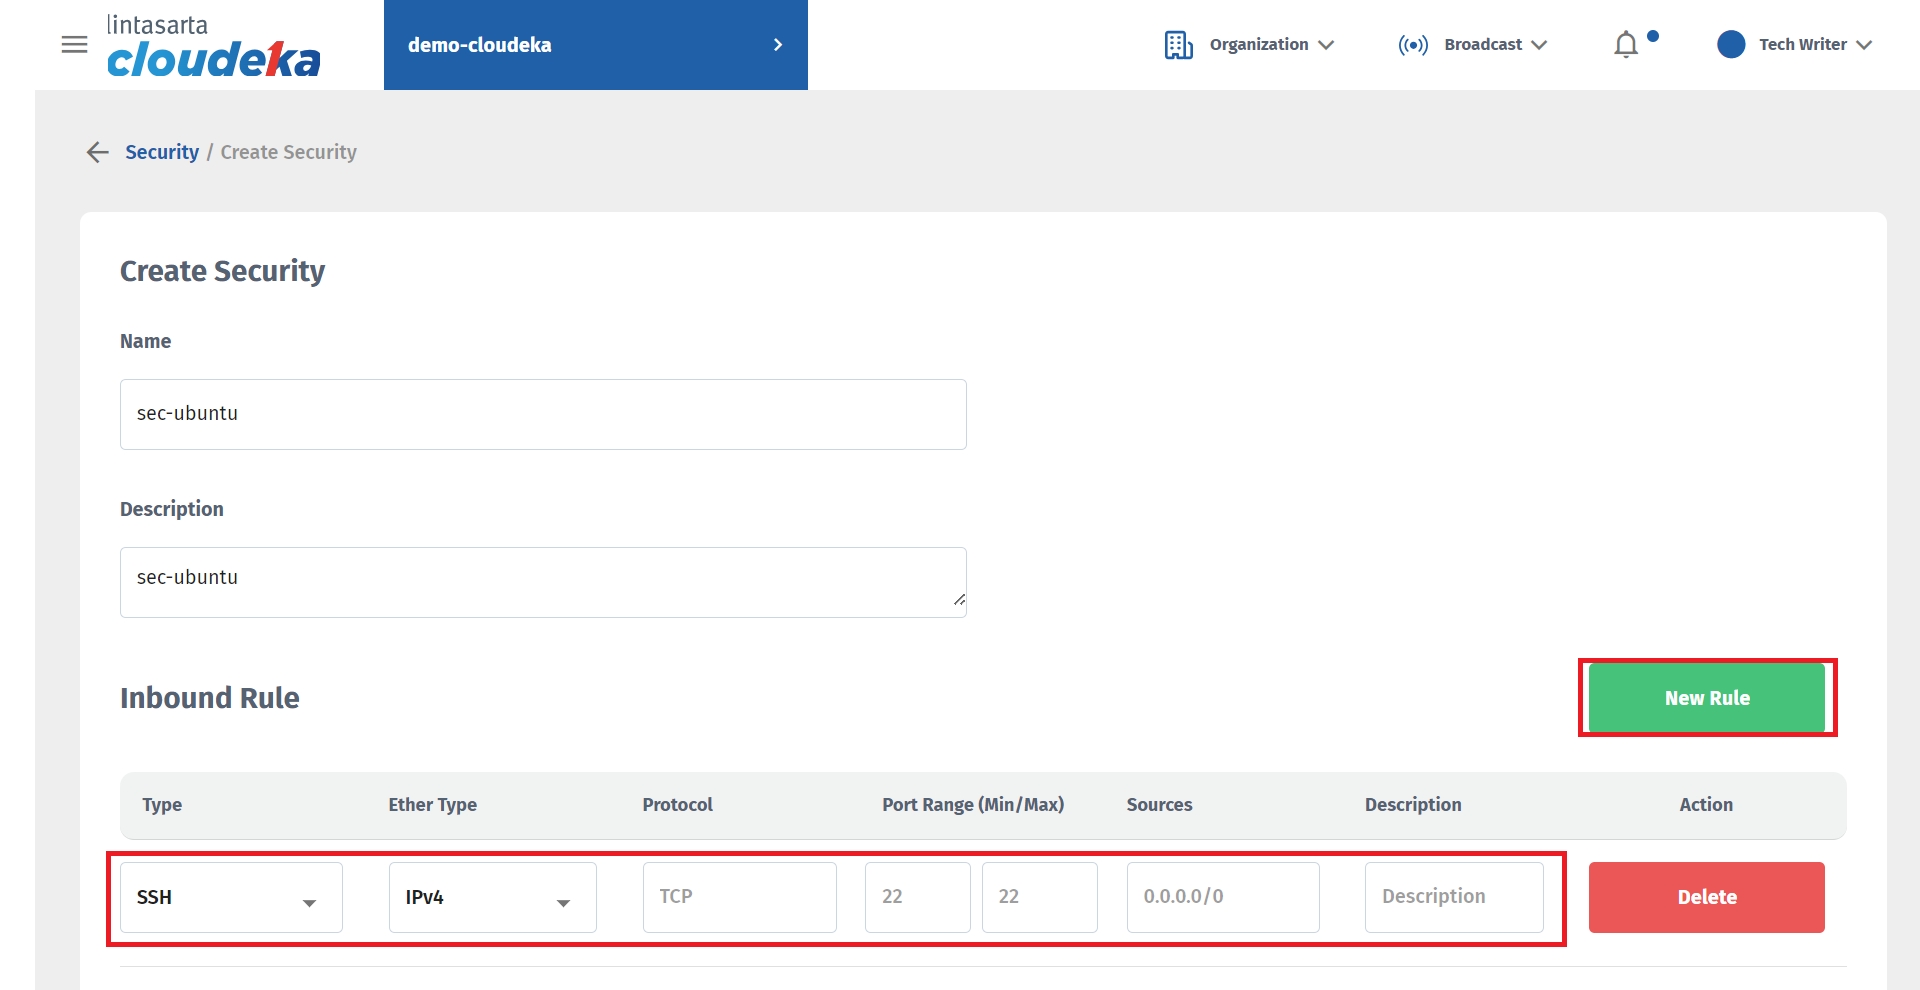Click the green New Rule button
This screenshot has height=990, width=1920.
click(x=1706, y=698)
